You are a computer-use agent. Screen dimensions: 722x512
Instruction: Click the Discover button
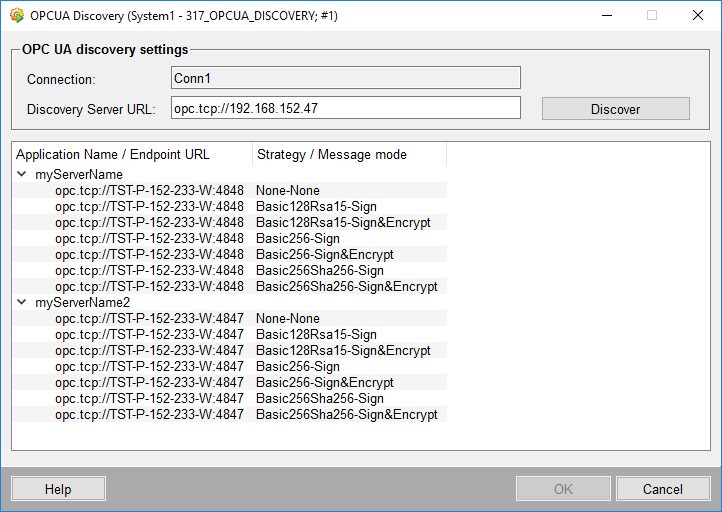[615, 109]
